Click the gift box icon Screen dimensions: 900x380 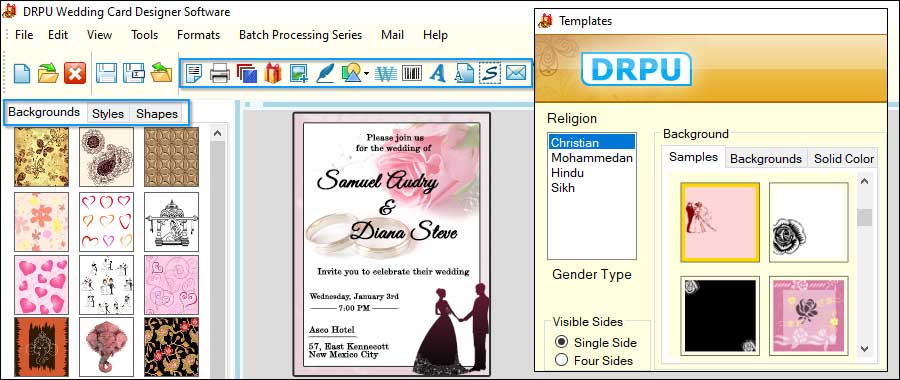[273, 73]
